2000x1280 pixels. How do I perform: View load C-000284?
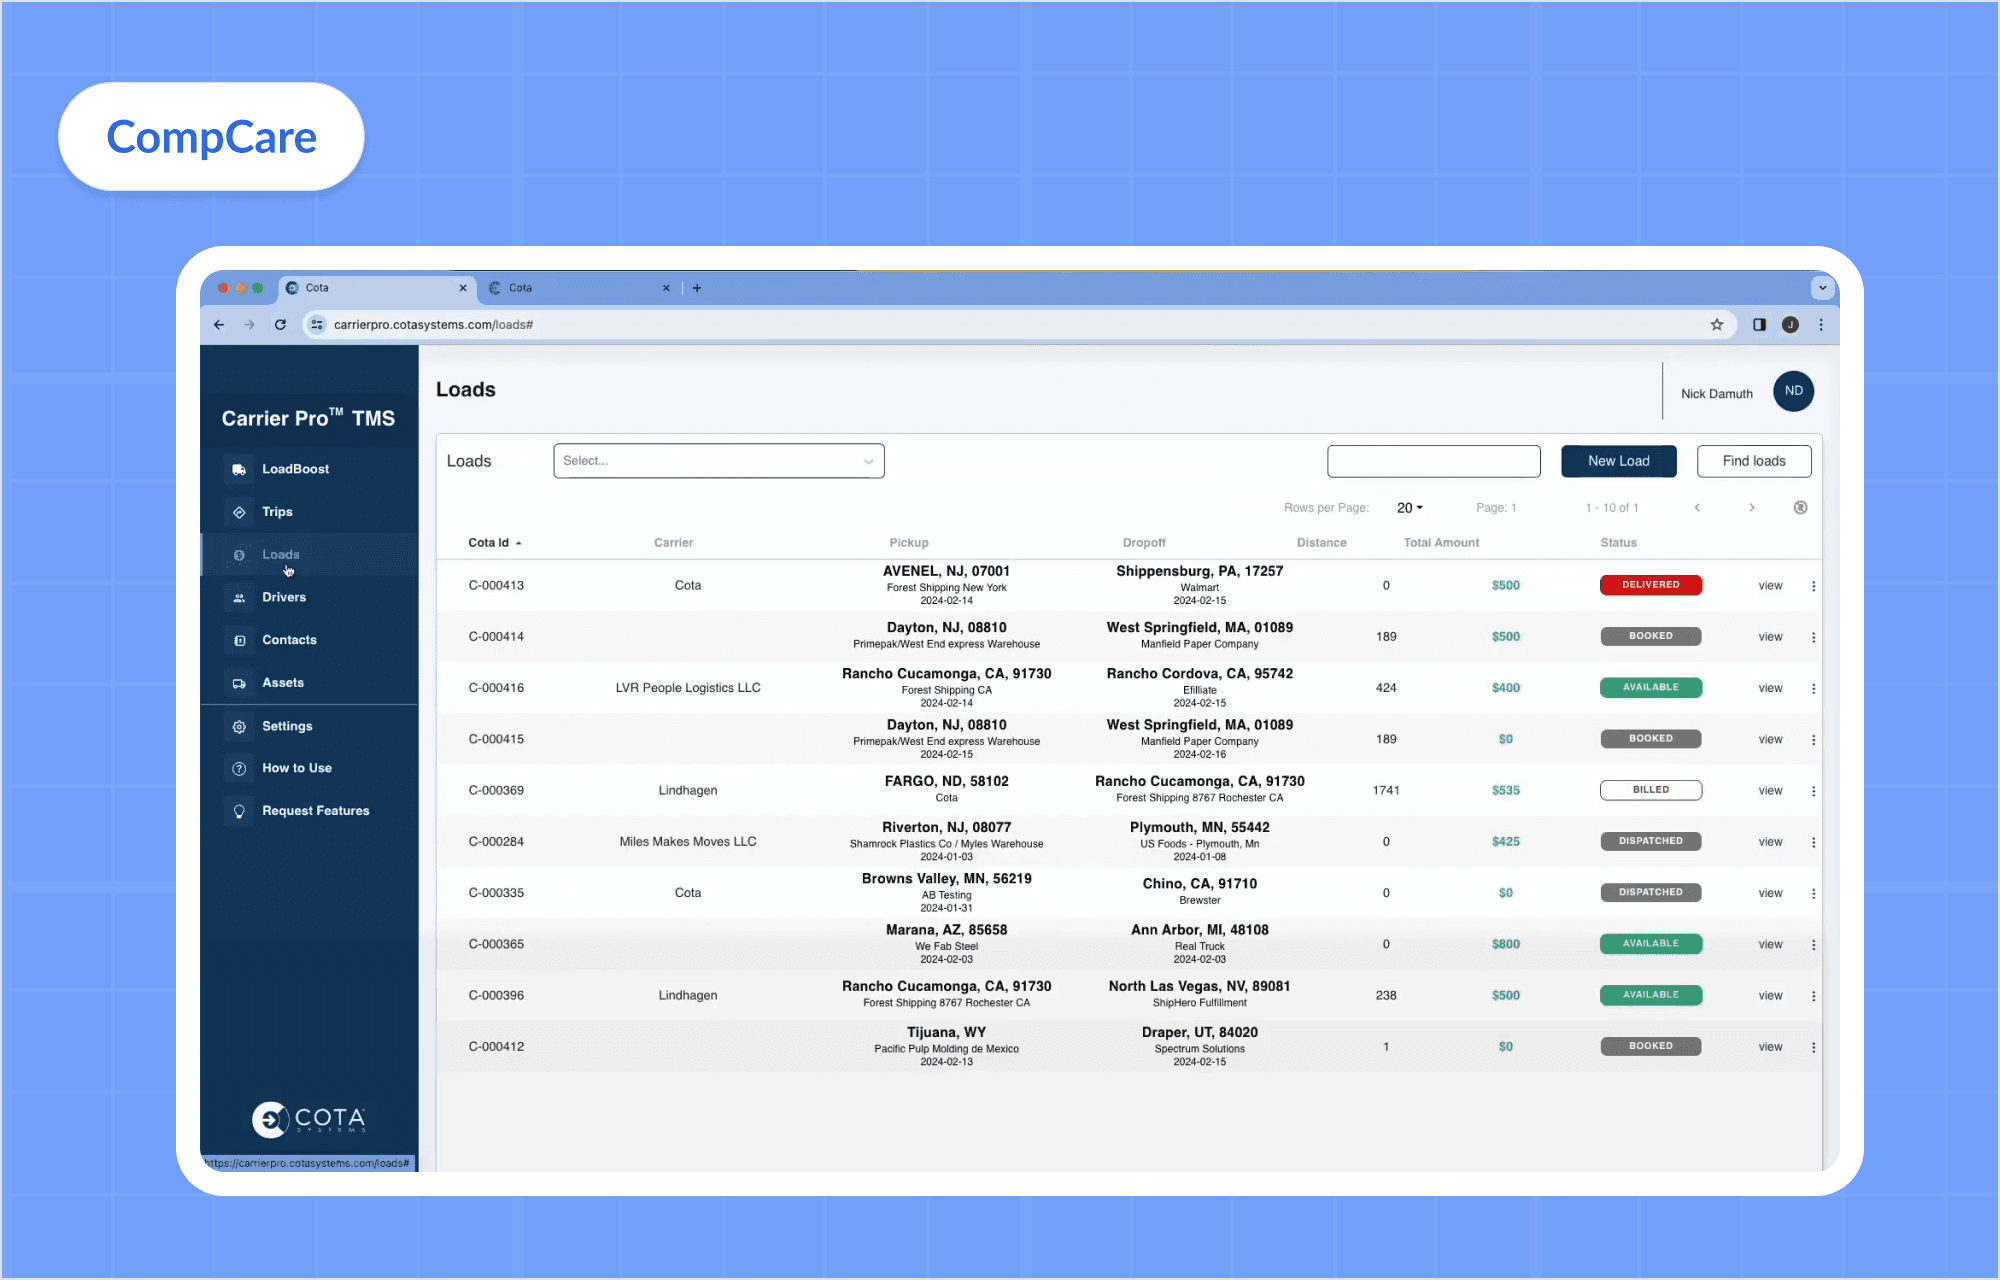click(1770, 842)
